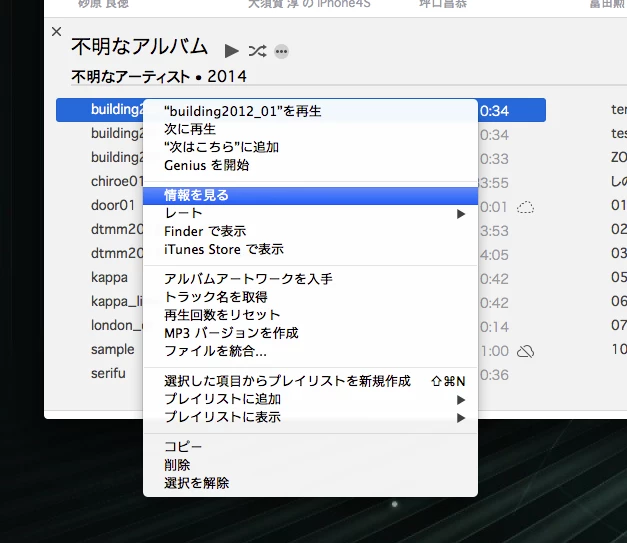Select MP3 バージョンを作成

coord(310,333)
